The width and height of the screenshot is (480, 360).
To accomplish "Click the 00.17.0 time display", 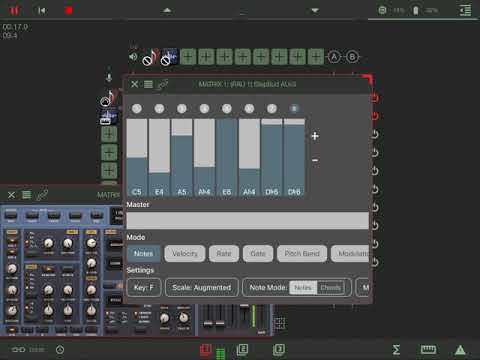I will point(15,27).
